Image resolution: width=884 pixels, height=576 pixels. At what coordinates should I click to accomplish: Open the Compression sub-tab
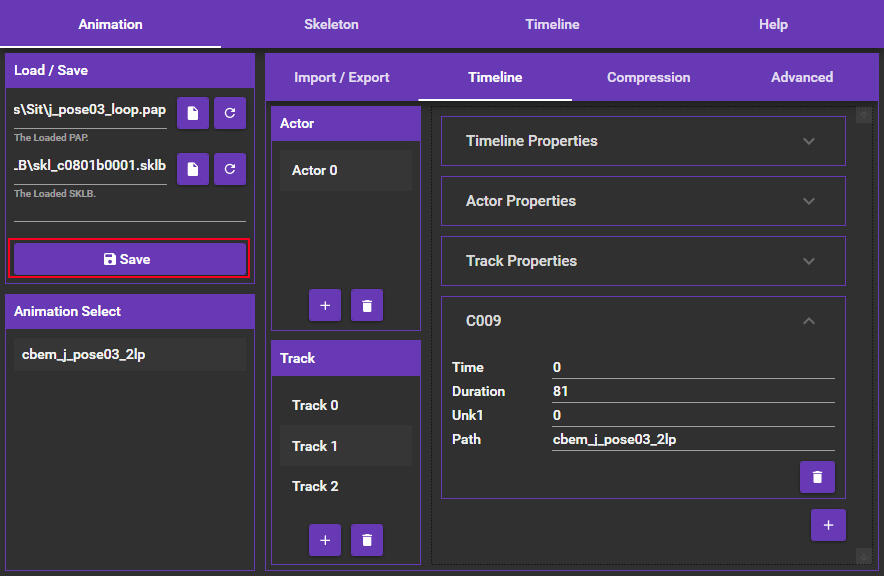click(x=648, y=77)
